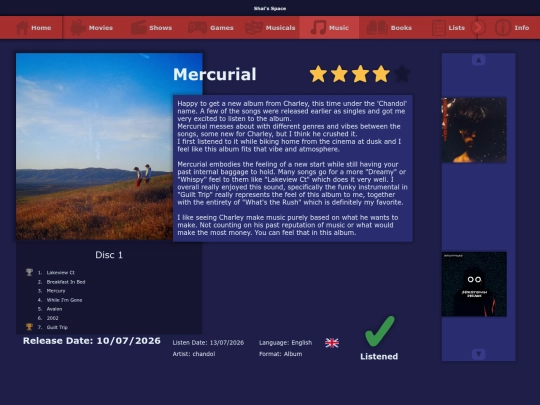Click the Info circle icon

tap(503, 28)
